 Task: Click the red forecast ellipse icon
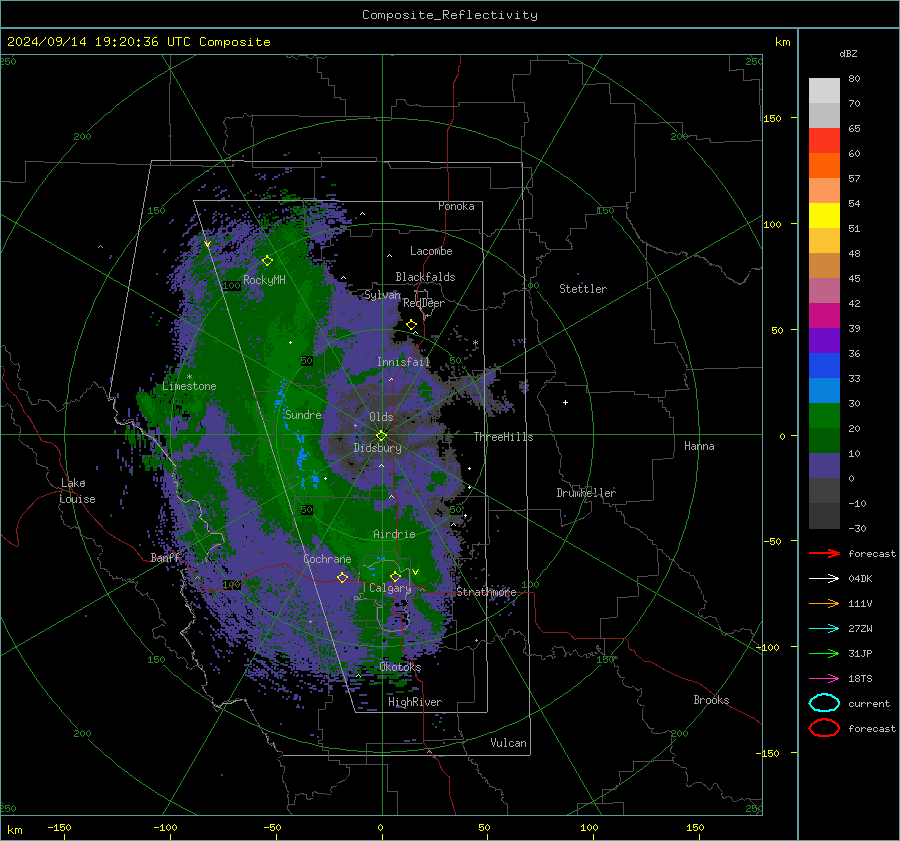pos(824,728)
